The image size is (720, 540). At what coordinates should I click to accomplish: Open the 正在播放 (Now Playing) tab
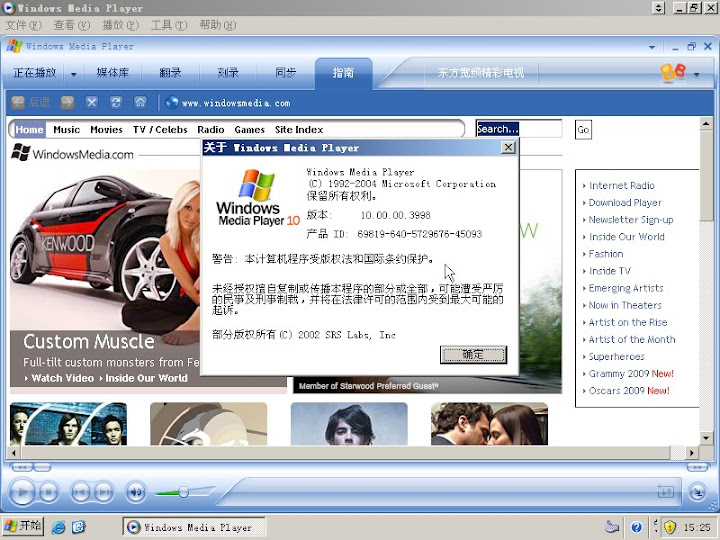tap(34, 73)
